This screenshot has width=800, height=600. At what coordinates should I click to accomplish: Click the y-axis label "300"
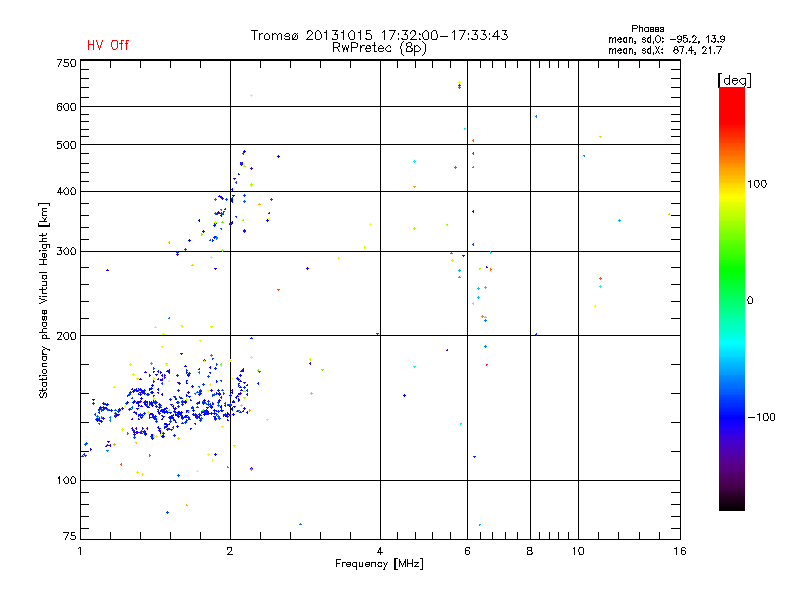[x=66, y=252]
